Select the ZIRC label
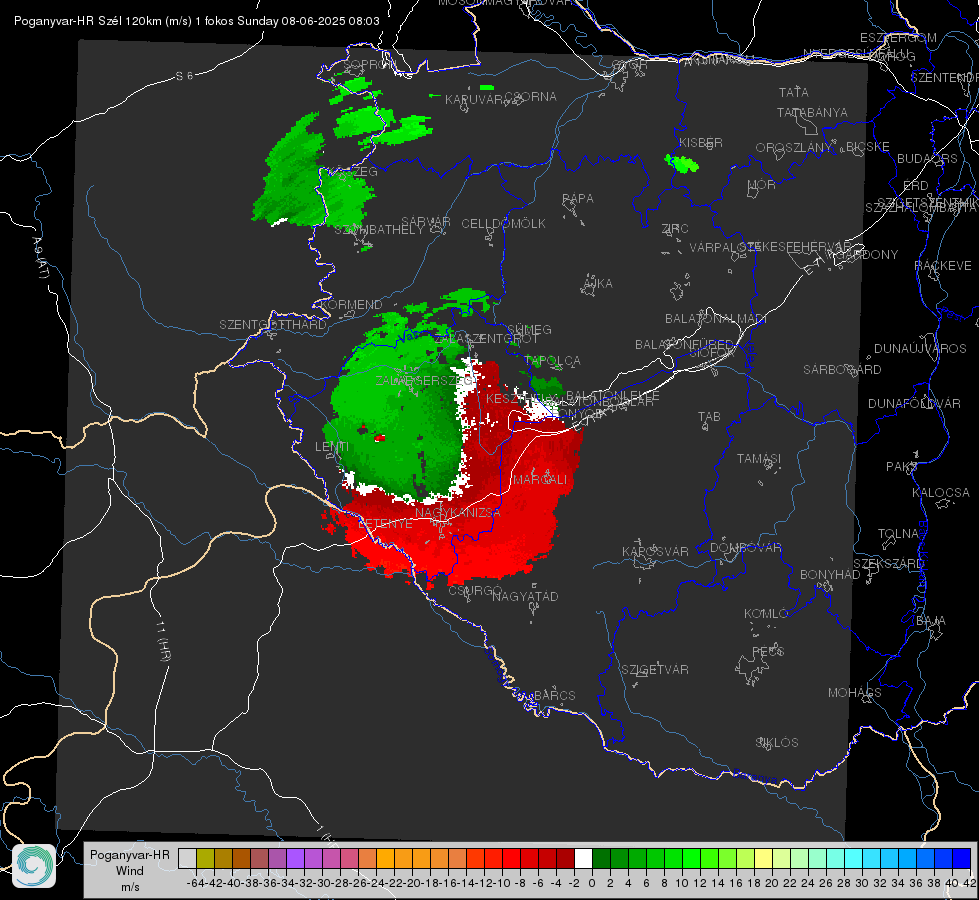The height and width of the screenshot is (900, 979). point(675,229)
